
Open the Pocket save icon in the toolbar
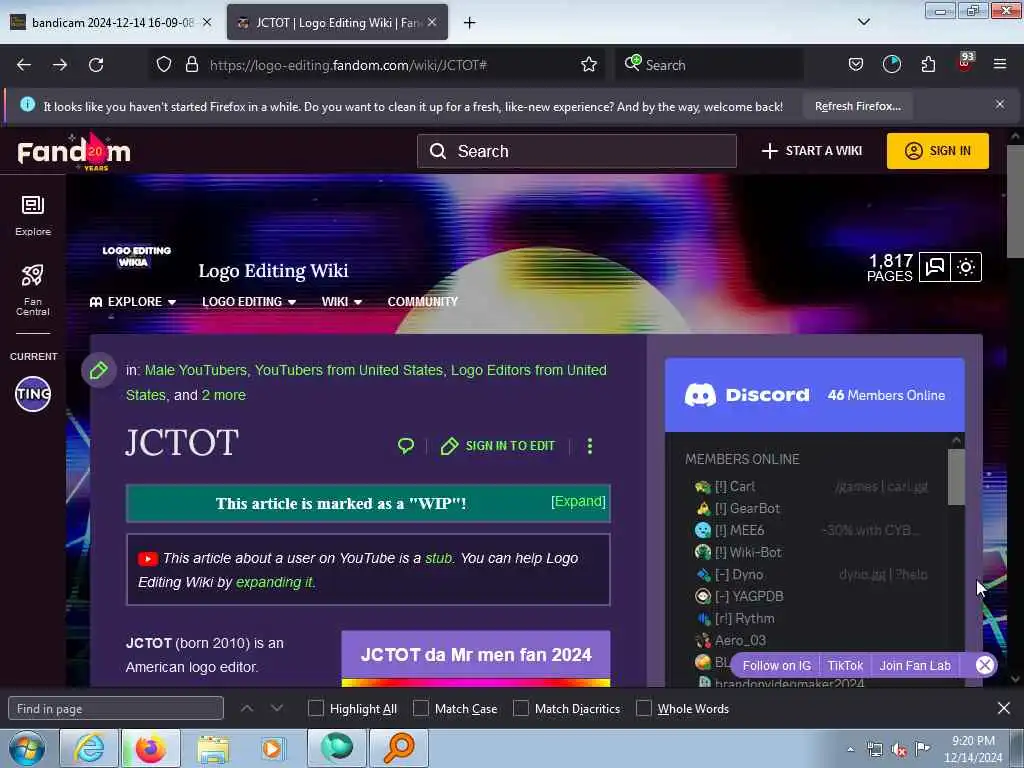click(x=856, y=65)
